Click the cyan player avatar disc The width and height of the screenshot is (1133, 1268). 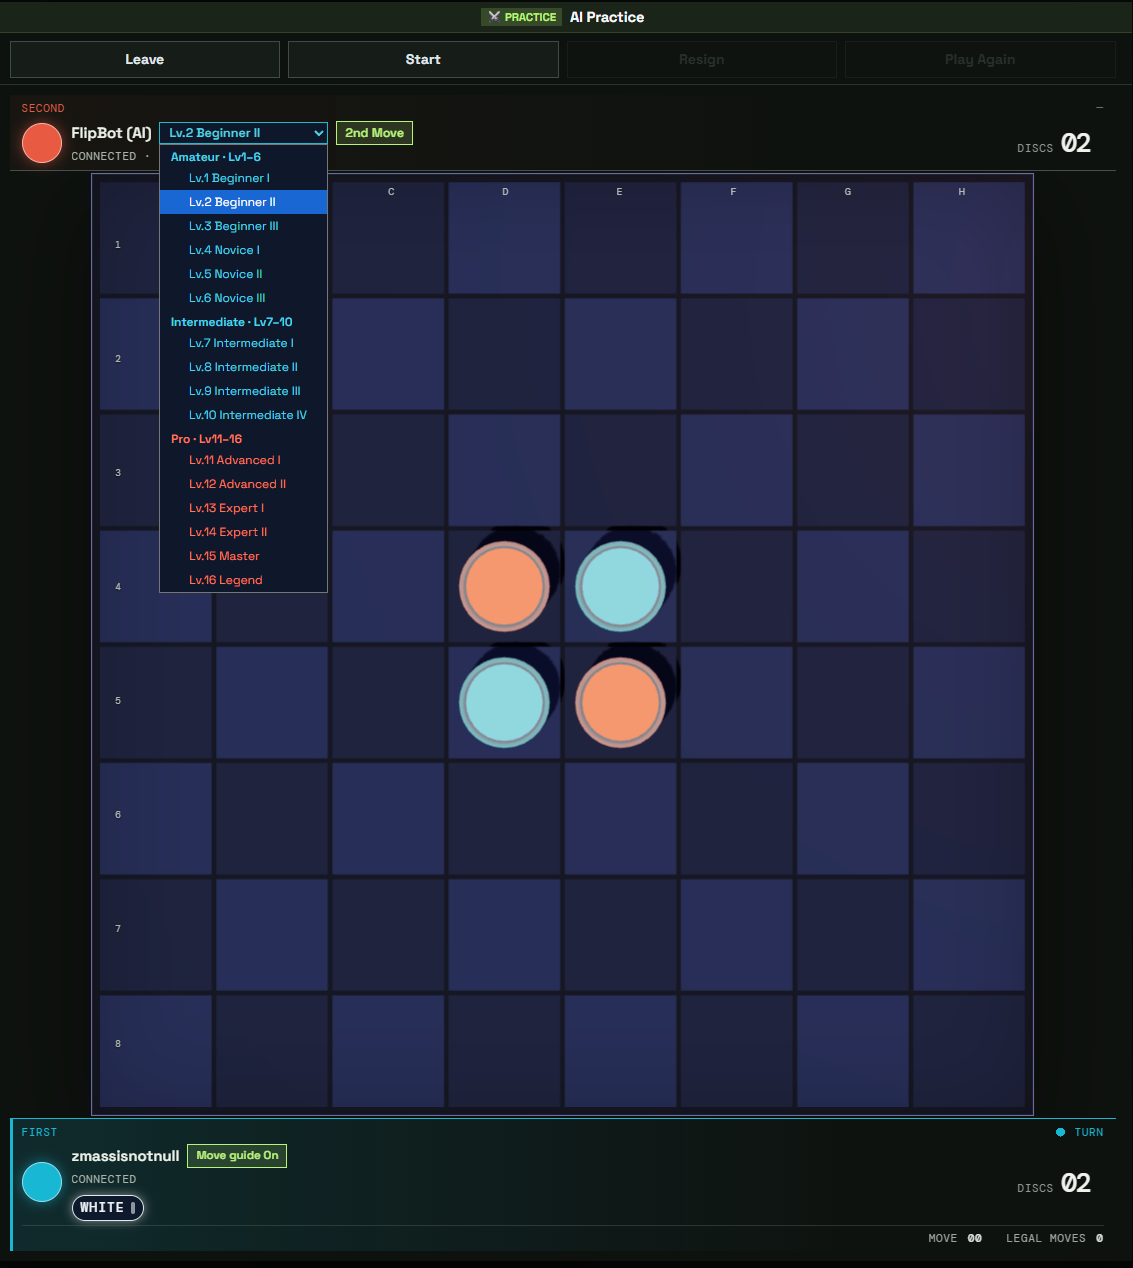(42, 1182)
